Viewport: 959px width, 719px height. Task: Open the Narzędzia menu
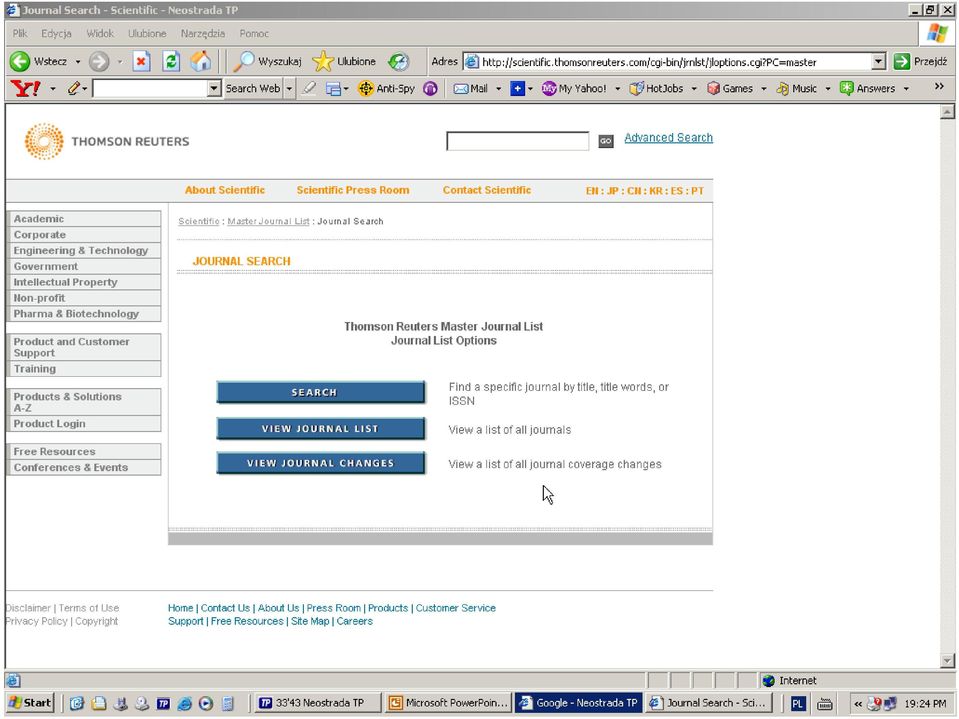pyautogui.click(x=202, y=34)
